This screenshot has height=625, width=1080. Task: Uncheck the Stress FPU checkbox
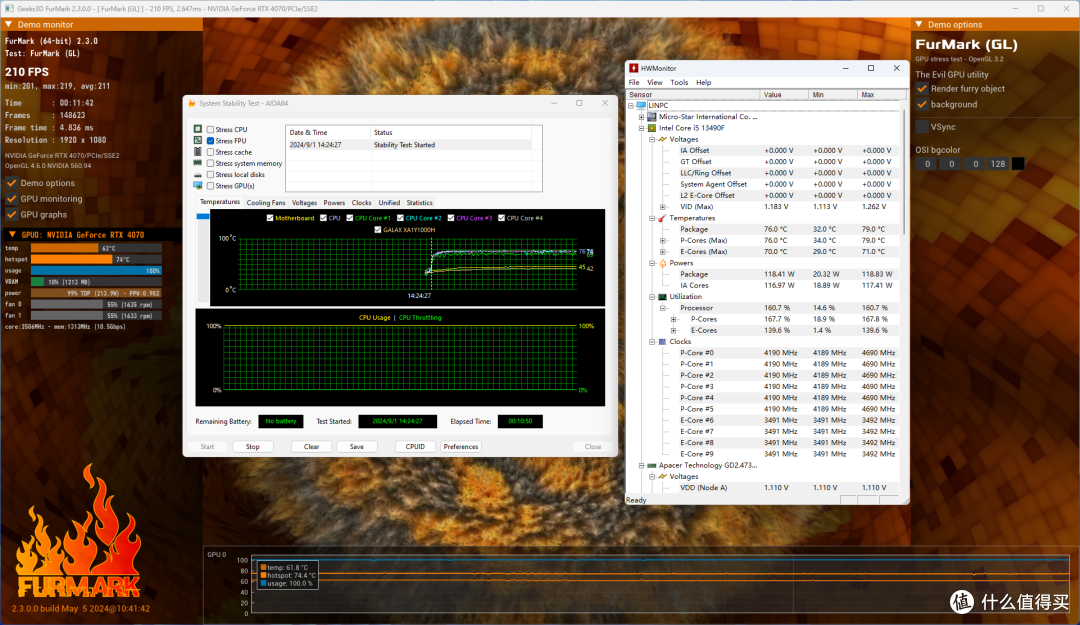[211, 141]
